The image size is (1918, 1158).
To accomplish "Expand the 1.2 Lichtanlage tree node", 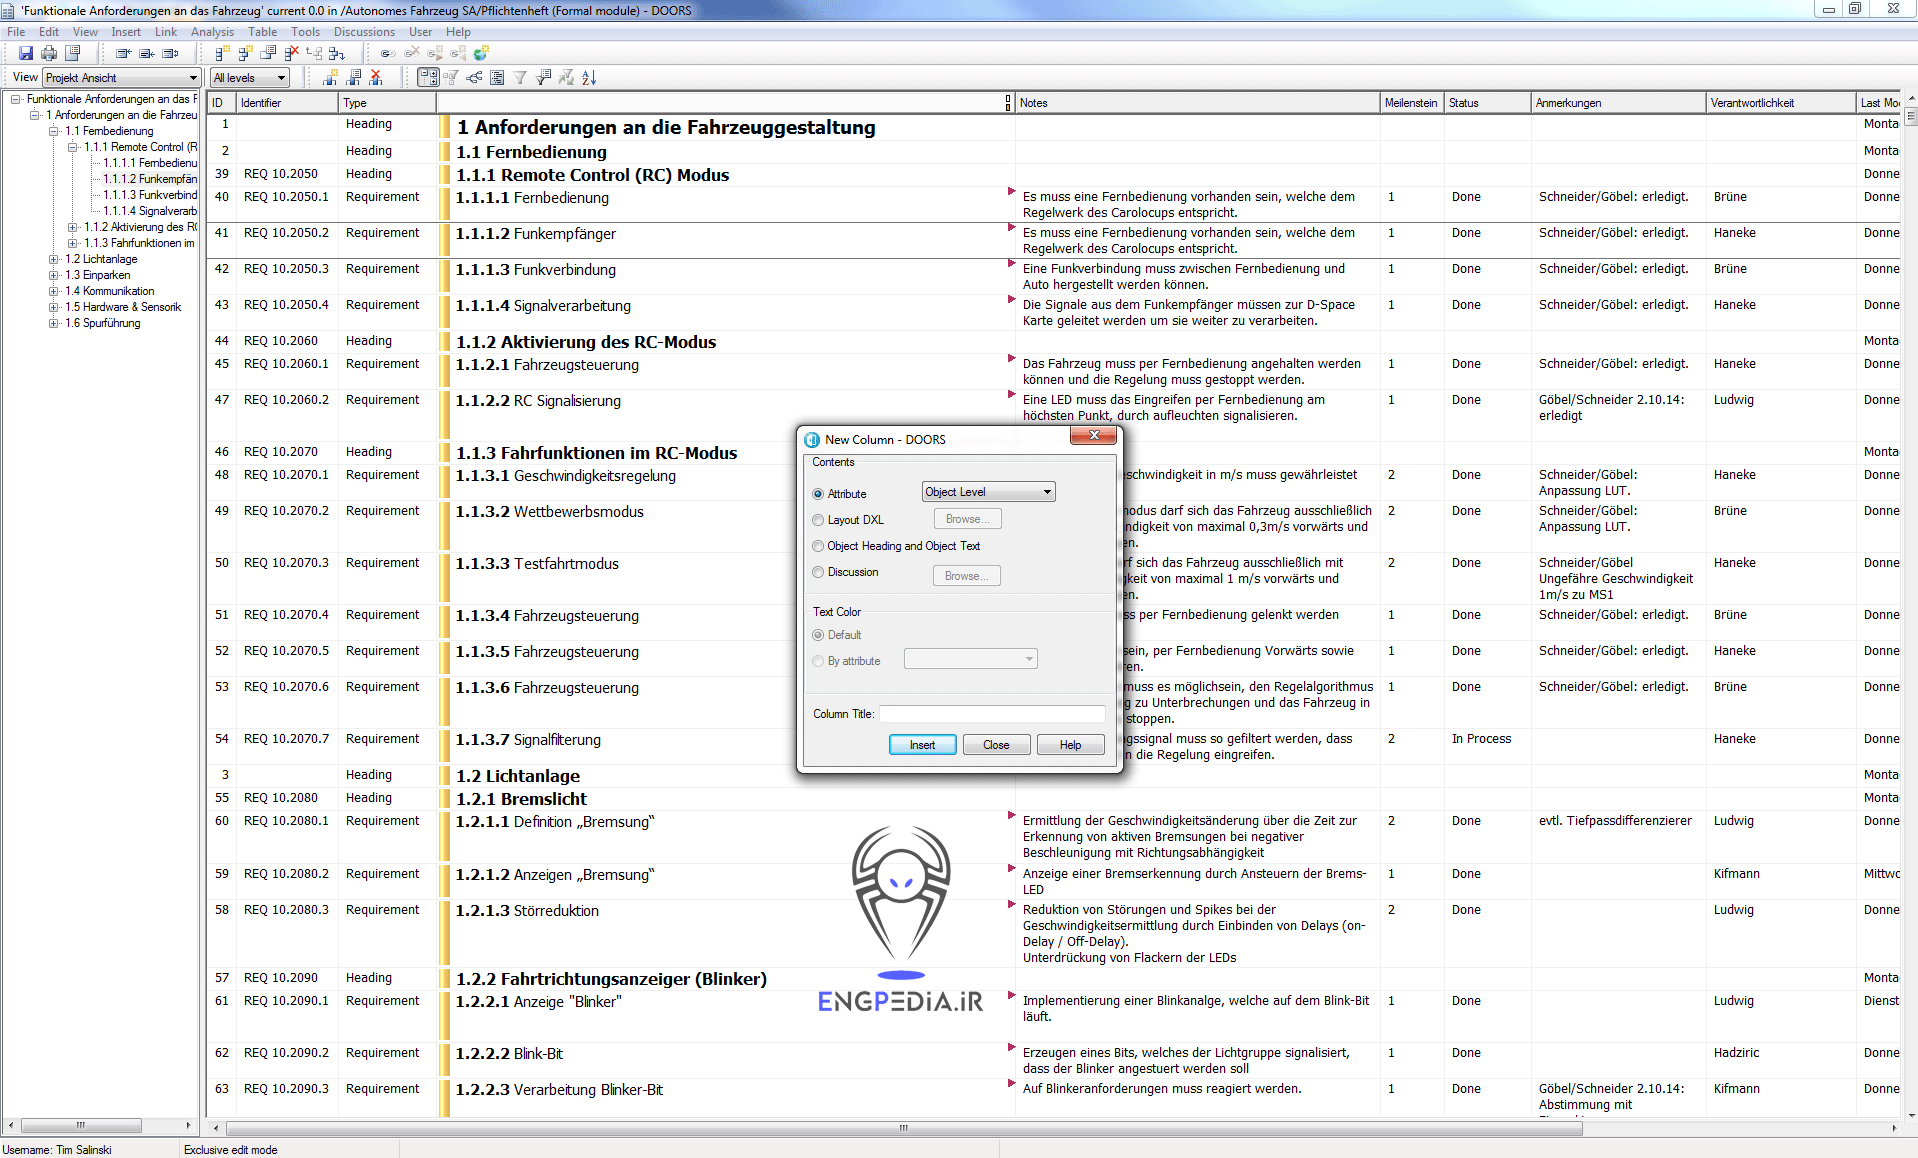I will [54, 259].
